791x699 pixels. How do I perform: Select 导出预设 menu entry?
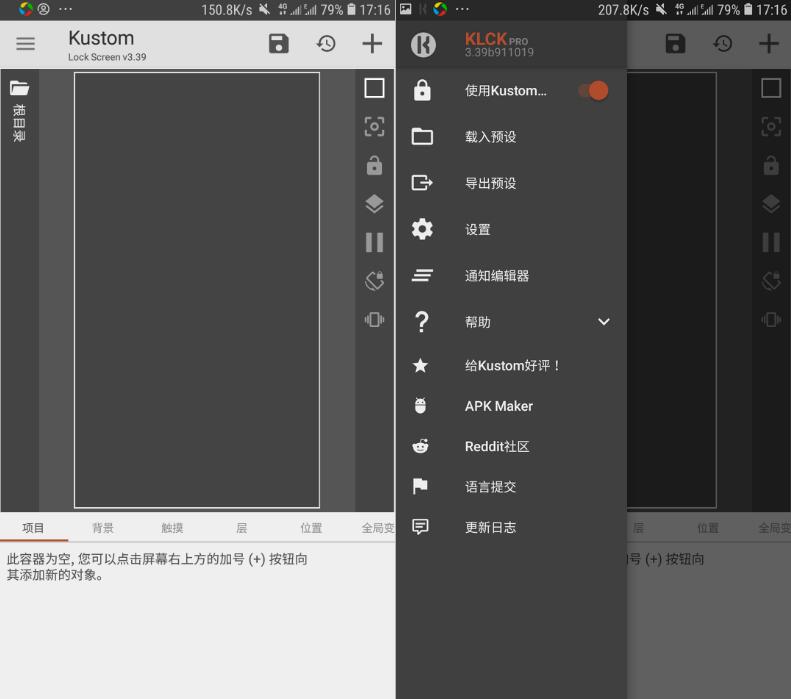[x=511, y=183]
